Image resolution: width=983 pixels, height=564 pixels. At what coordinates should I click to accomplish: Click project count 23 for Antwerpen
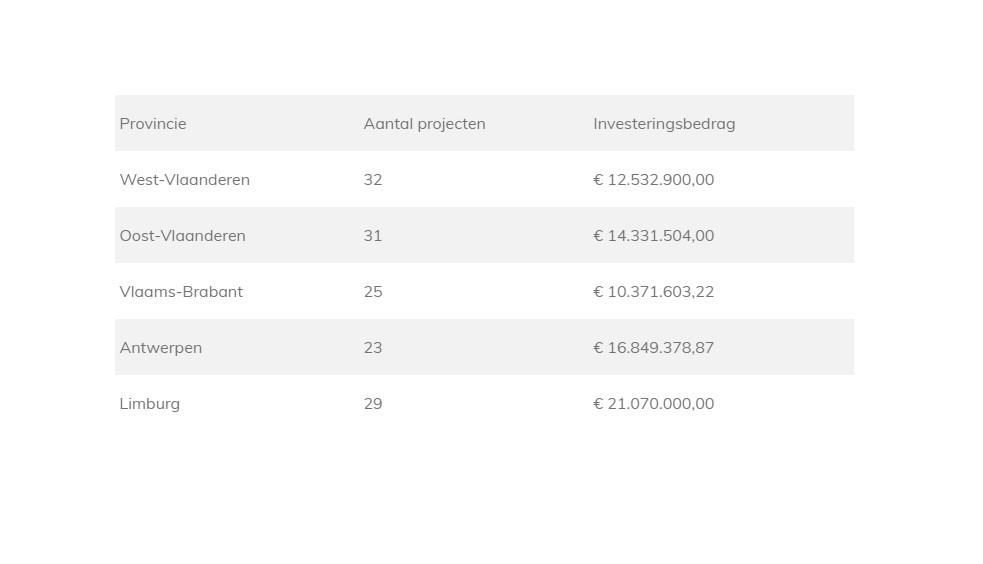pyautogui.click(x=373, y=348)
